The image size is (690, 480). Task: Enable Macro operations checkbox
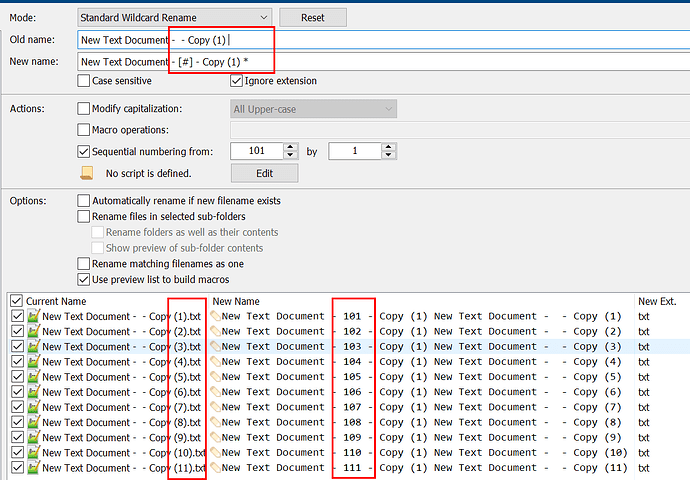point(84,130)
